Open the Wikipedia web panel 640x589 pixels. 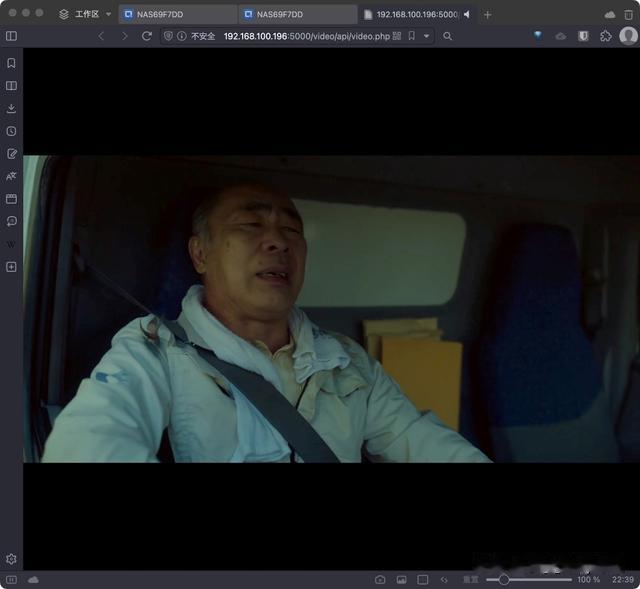click(x=11, y=244)
